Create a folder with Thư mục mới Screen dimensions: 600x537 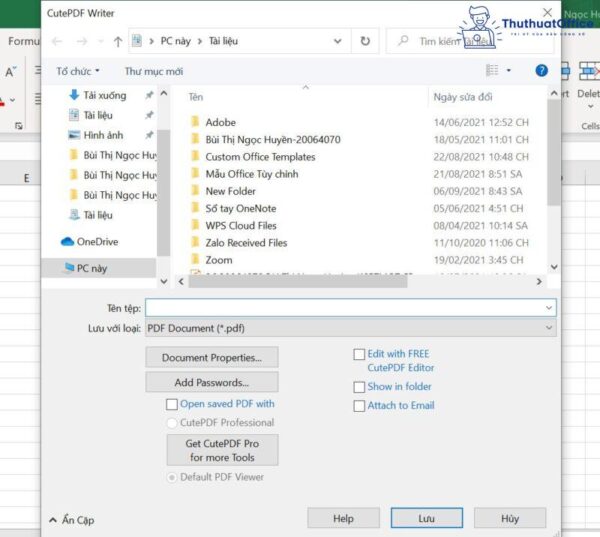(x=154, y=71)
